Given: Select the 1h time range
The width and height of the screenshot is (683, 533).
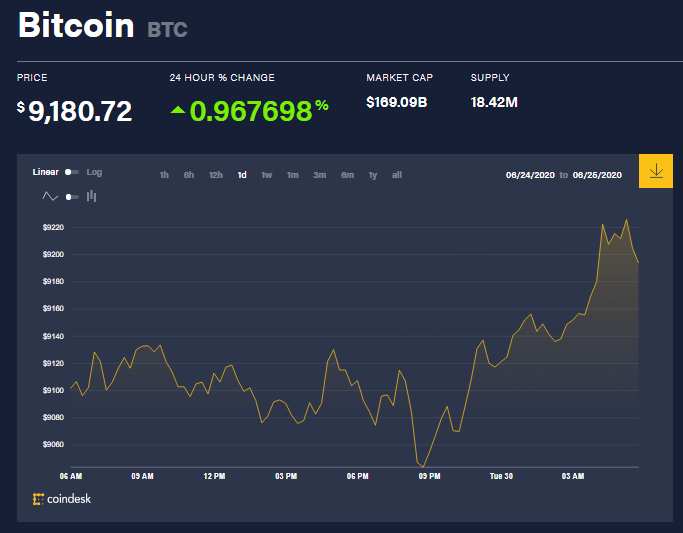Looking at the screenshot, I should (164, 175).
